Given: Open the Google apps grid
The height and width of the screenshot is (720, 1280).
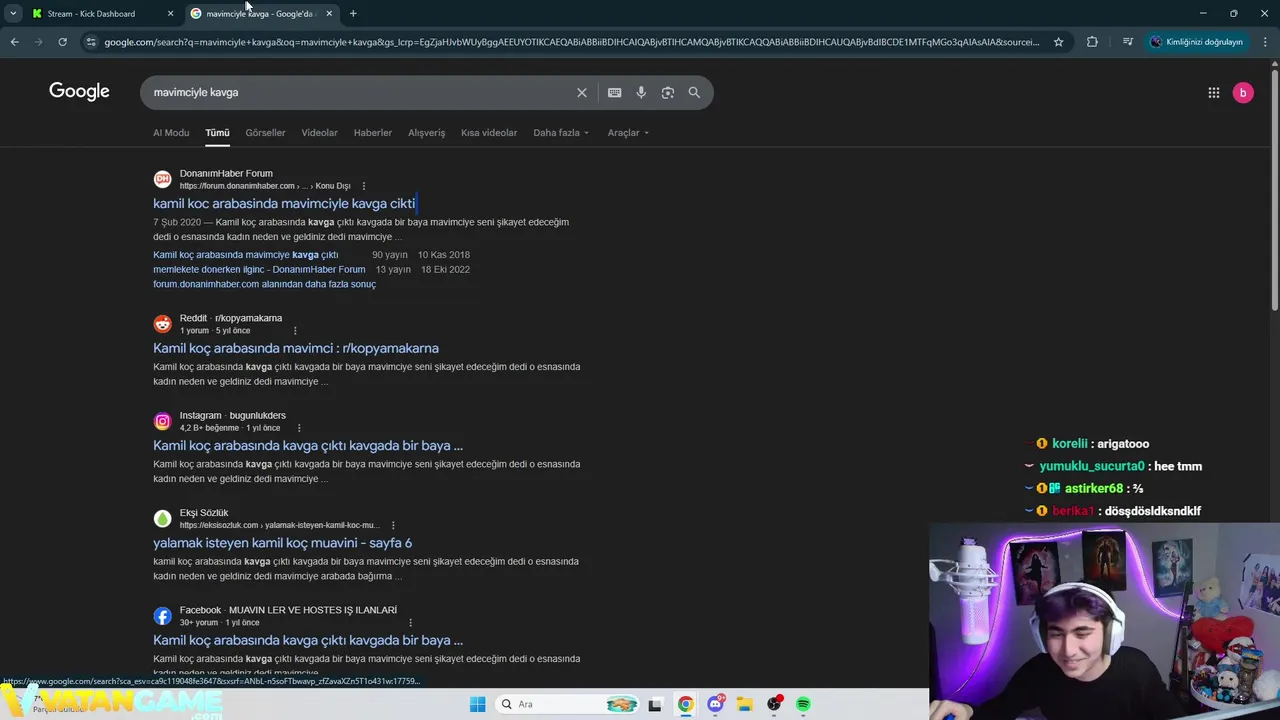Looking at the screenshot, I should (x=1213, y=92).
